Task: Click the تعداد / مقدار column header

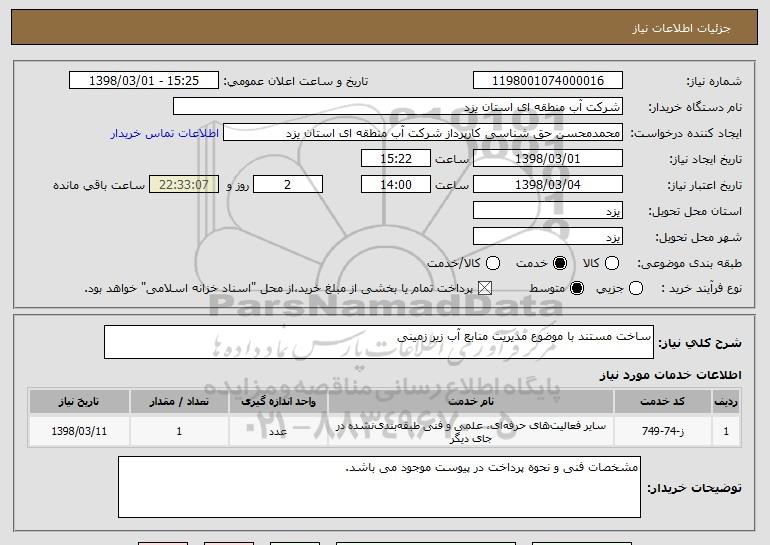Action: (179, 402)
